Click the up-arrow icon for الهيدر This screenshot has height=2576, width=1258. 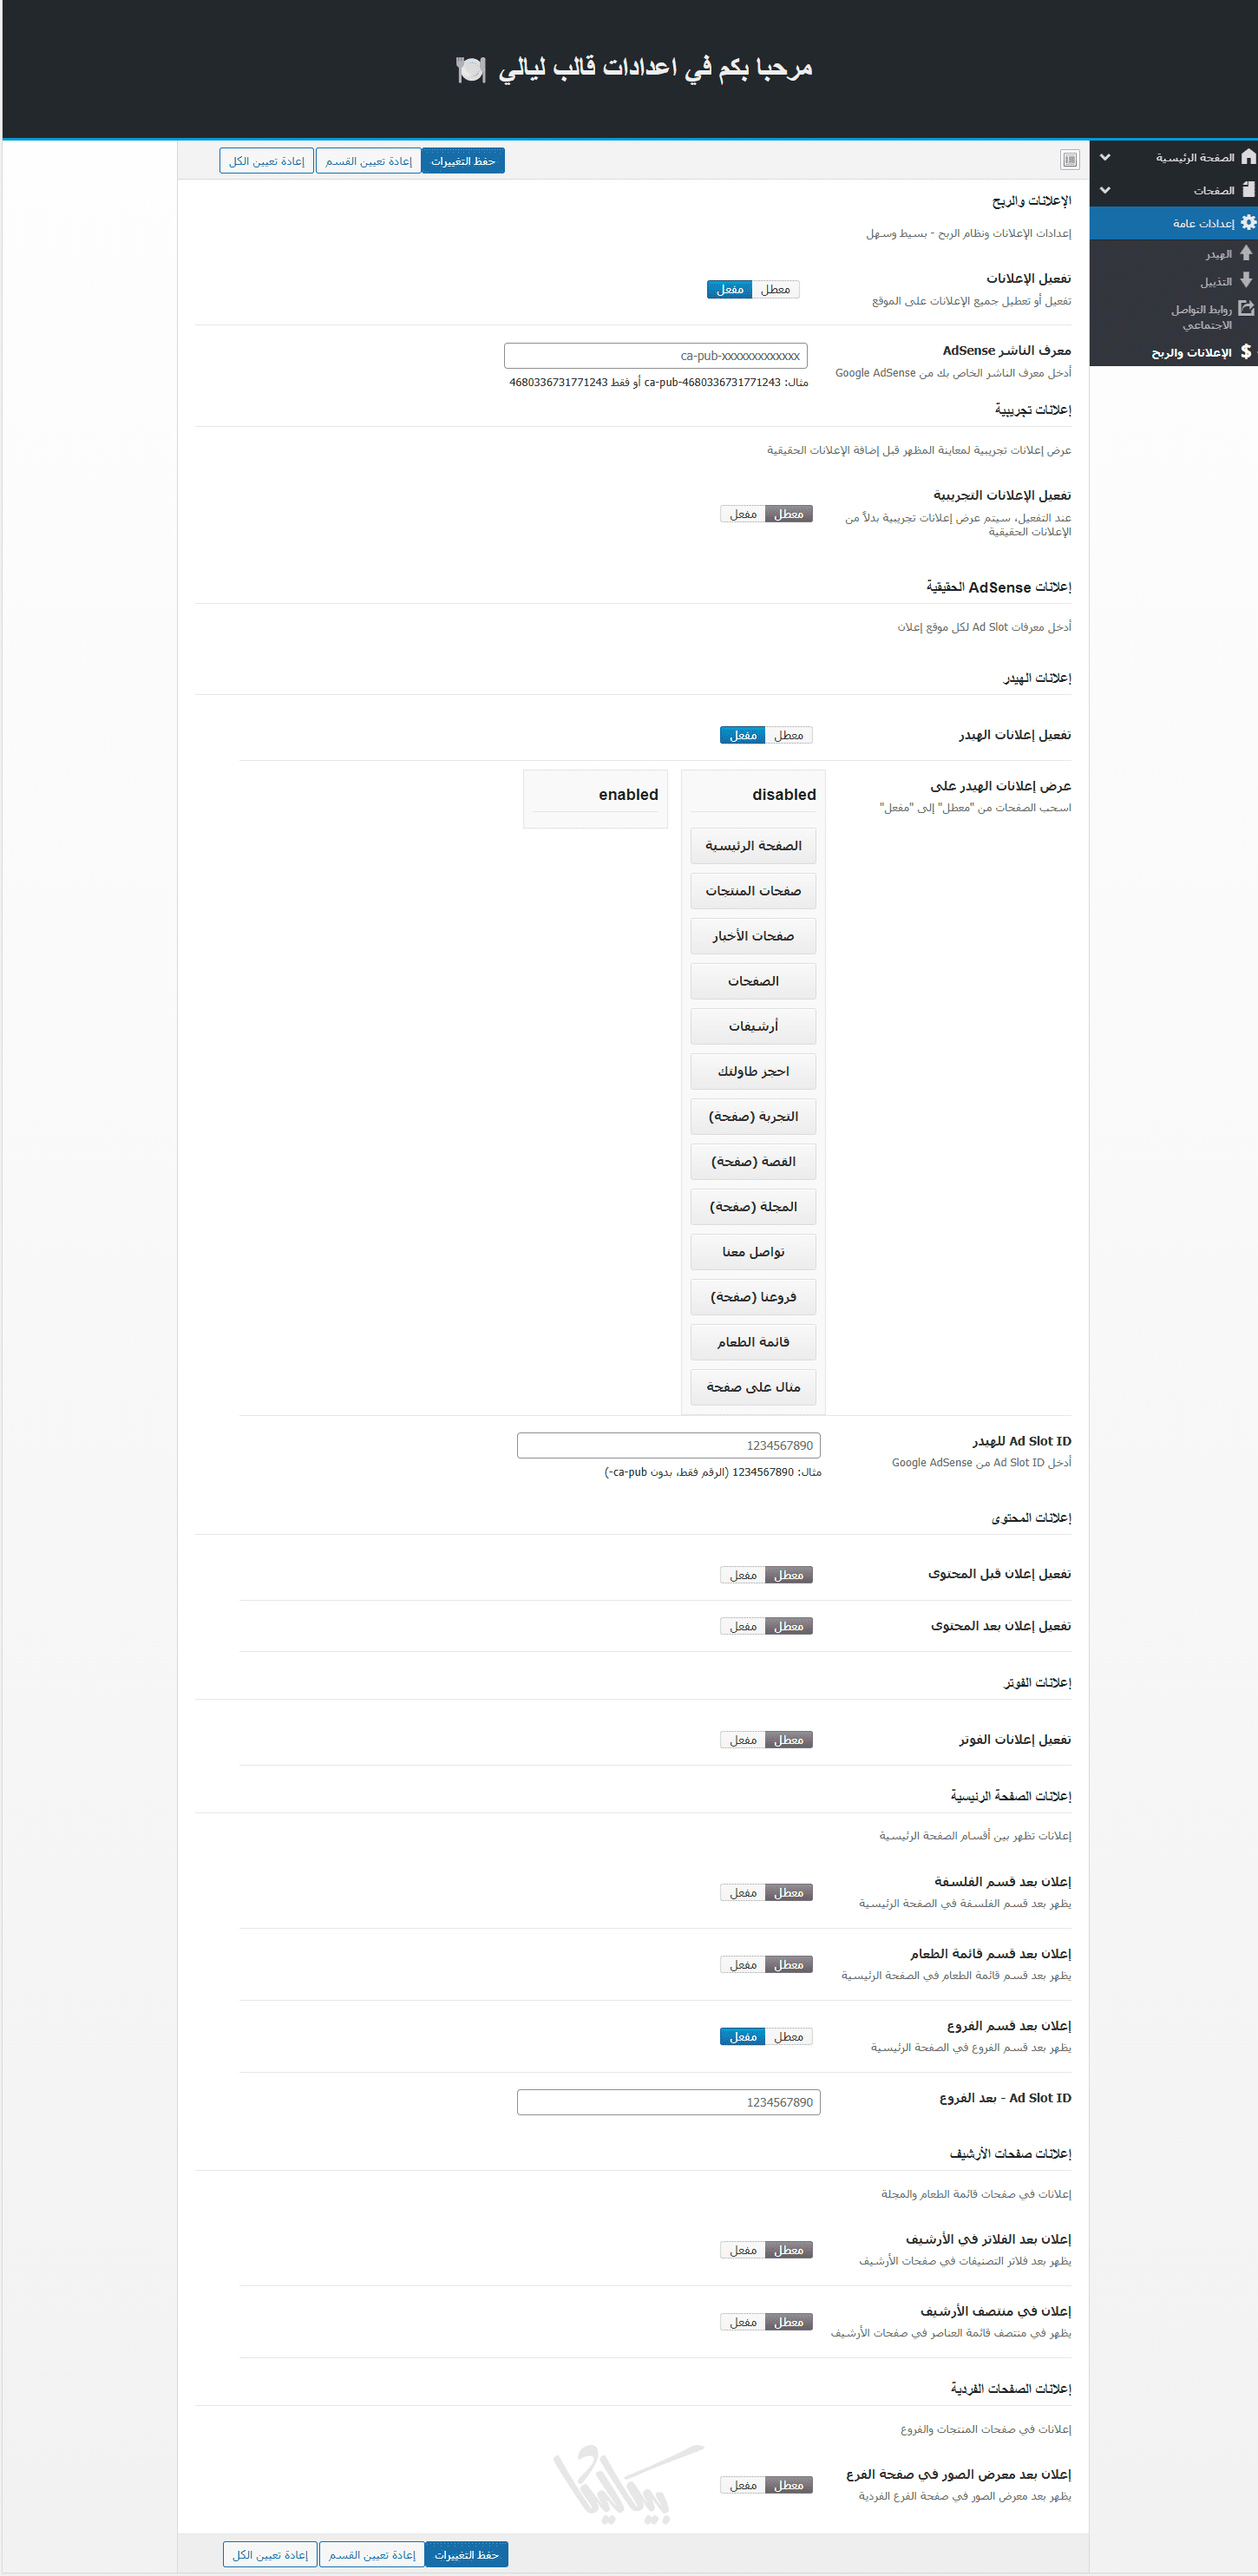tap(1246, 254)
